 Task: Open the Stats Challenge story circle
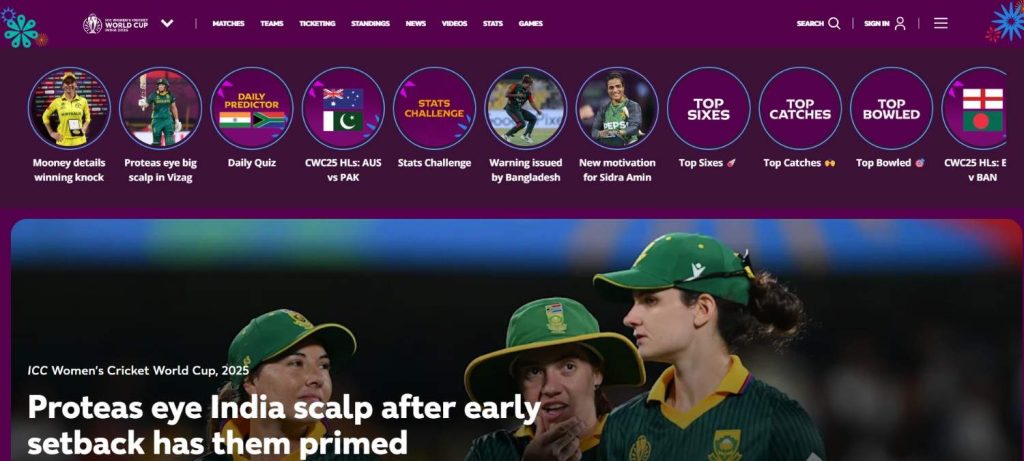[434, 108]
